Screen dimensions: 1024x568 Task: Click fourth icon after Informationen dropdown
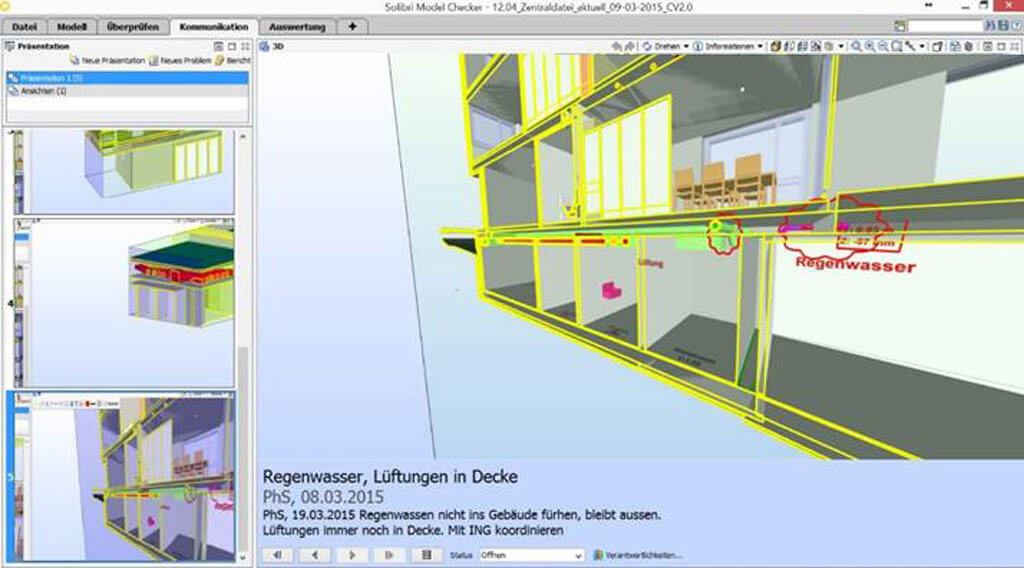[815, 46]
